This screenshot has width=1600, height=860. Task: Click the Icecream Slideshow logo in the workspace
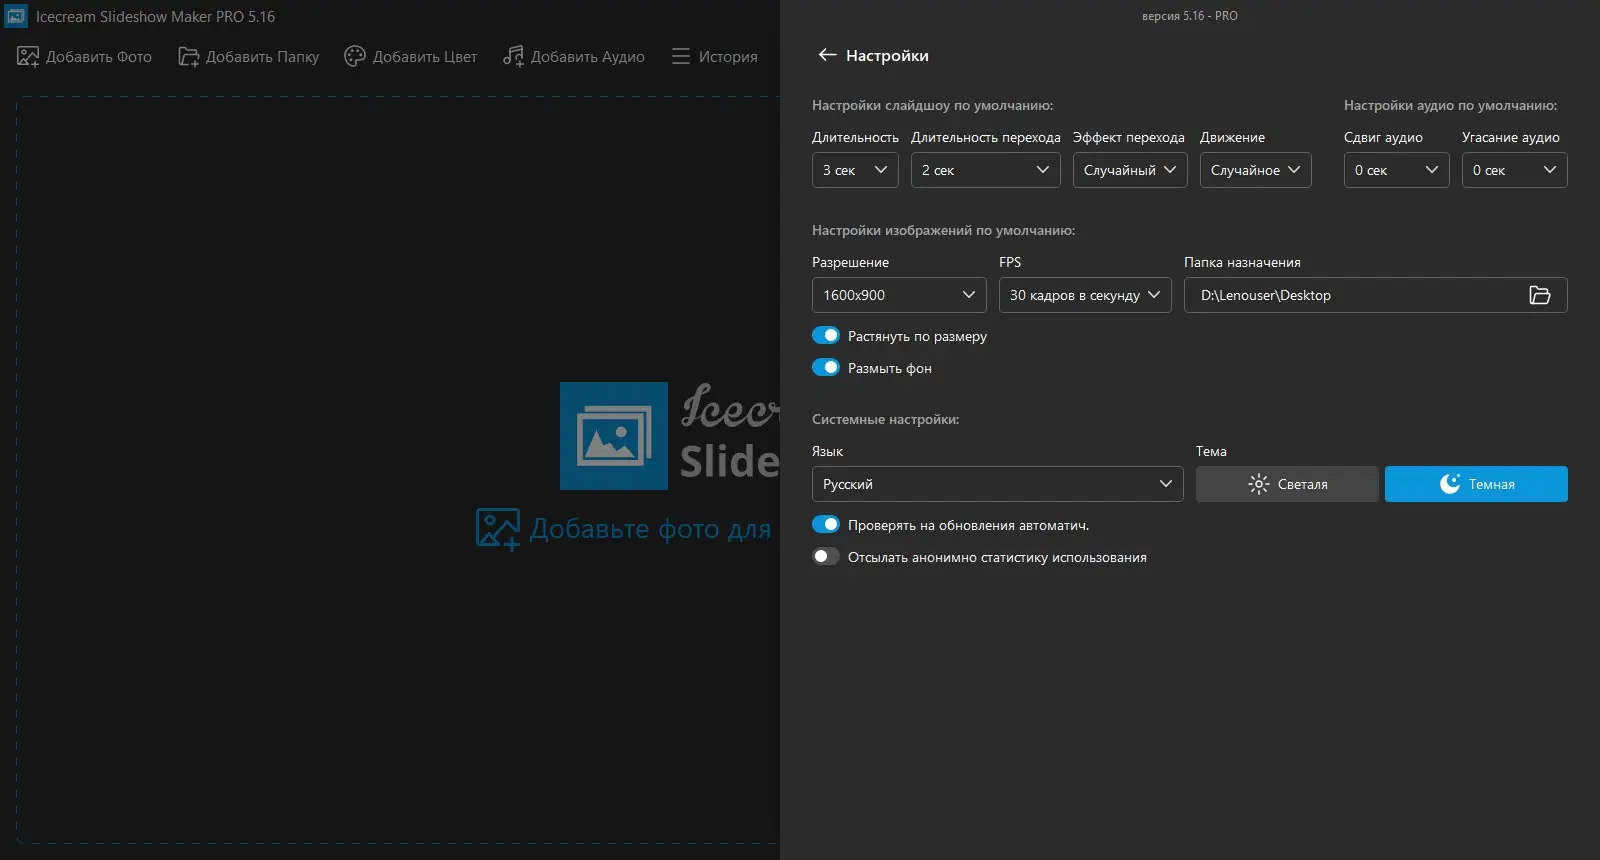tap(614, 436)
